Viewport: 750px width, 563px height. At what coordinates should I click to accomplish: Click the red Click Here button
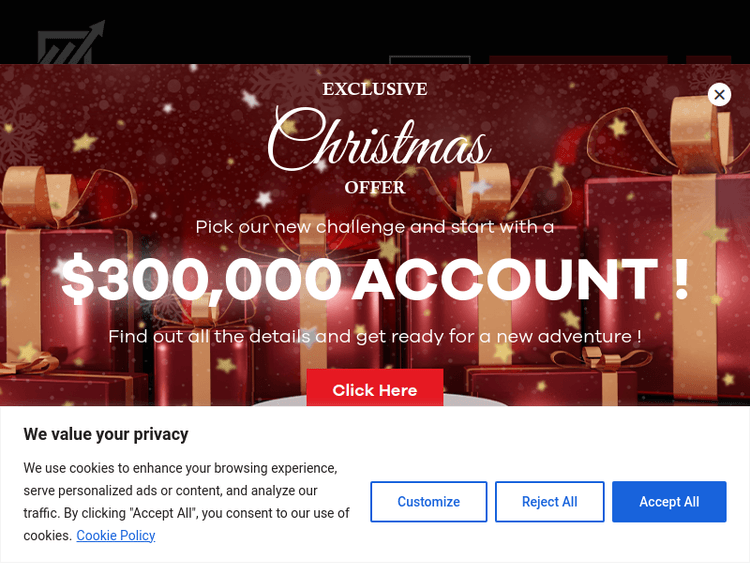[375, 389]
